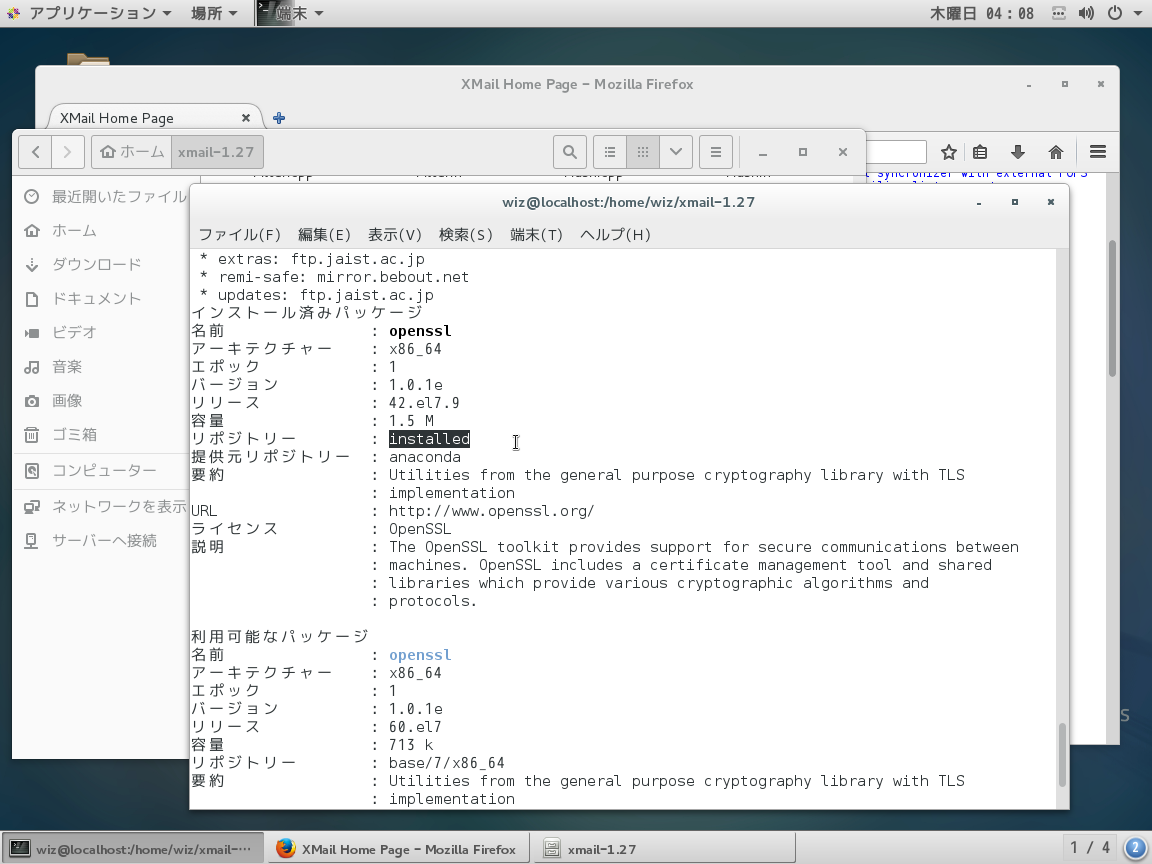Click the Firefox page scrollbar handle
This screenshot has width=1152, height=864.
[1112, 309]
